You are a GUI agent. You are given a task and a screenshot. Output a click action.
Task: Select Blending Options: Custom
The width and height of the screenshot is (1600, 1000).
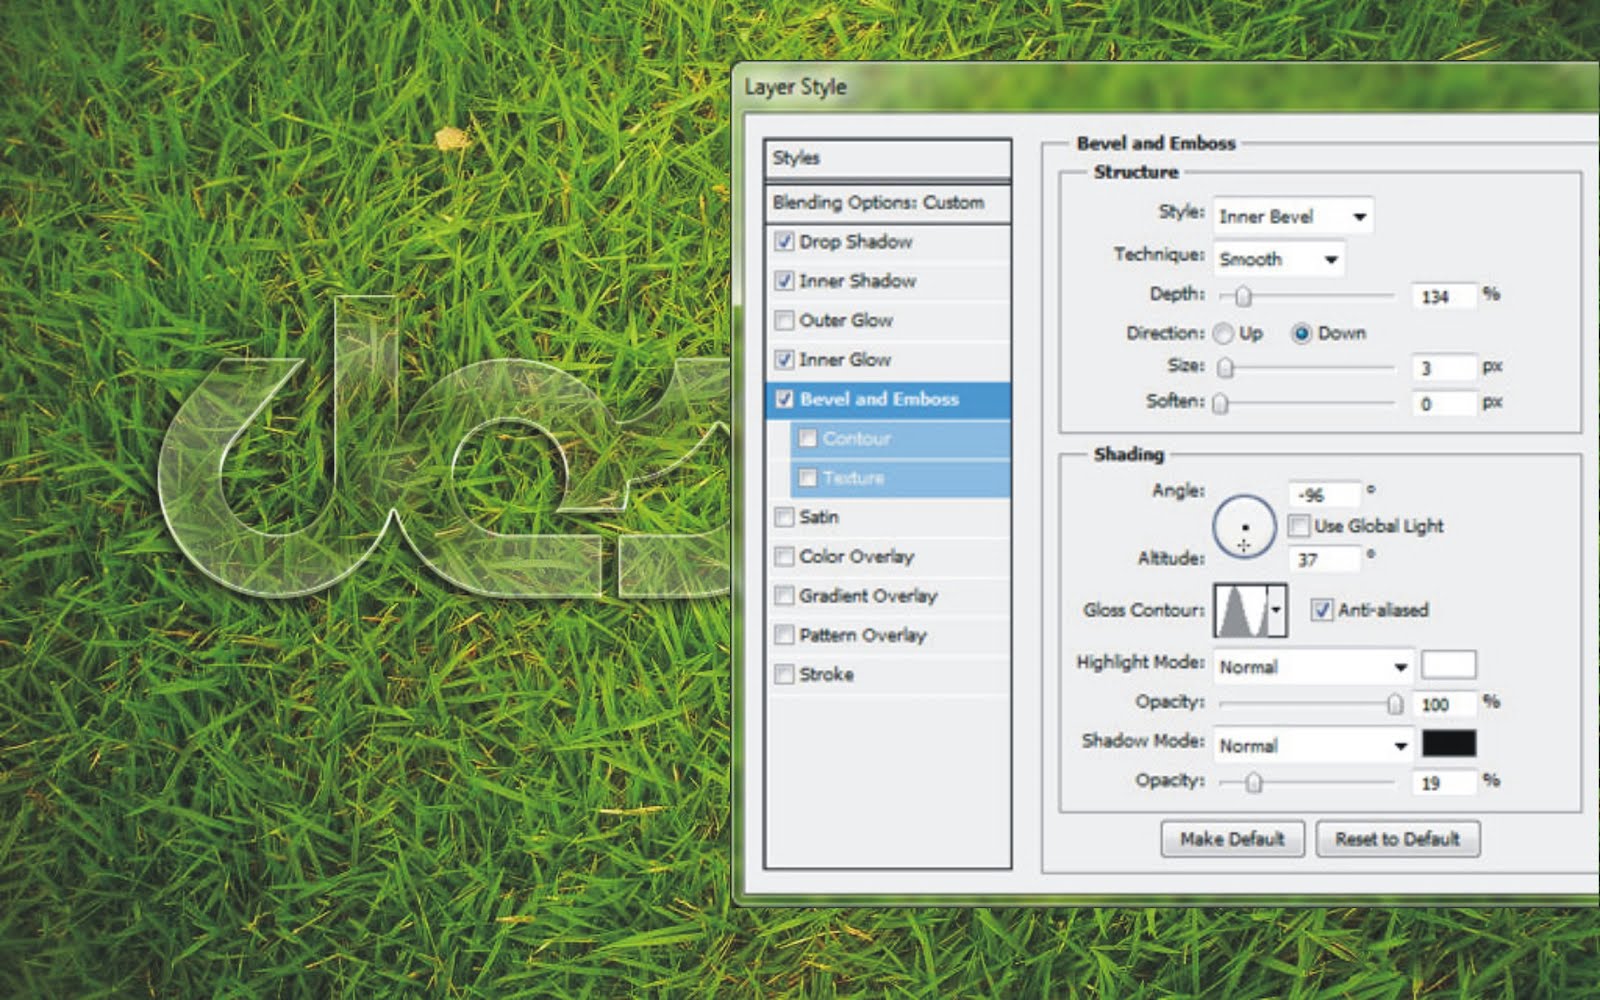pos(875,202)
